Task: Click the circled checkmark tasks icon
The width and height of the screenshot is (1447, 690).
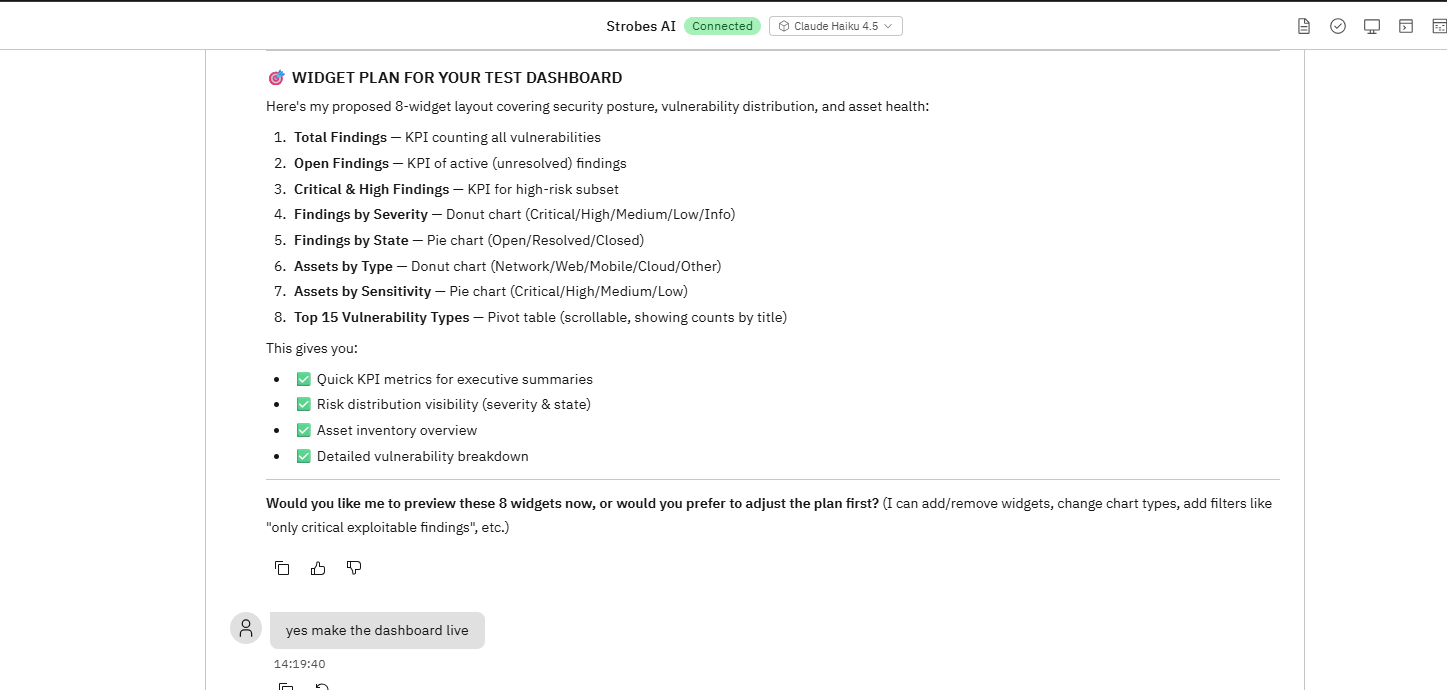Action: point(1338,26)
